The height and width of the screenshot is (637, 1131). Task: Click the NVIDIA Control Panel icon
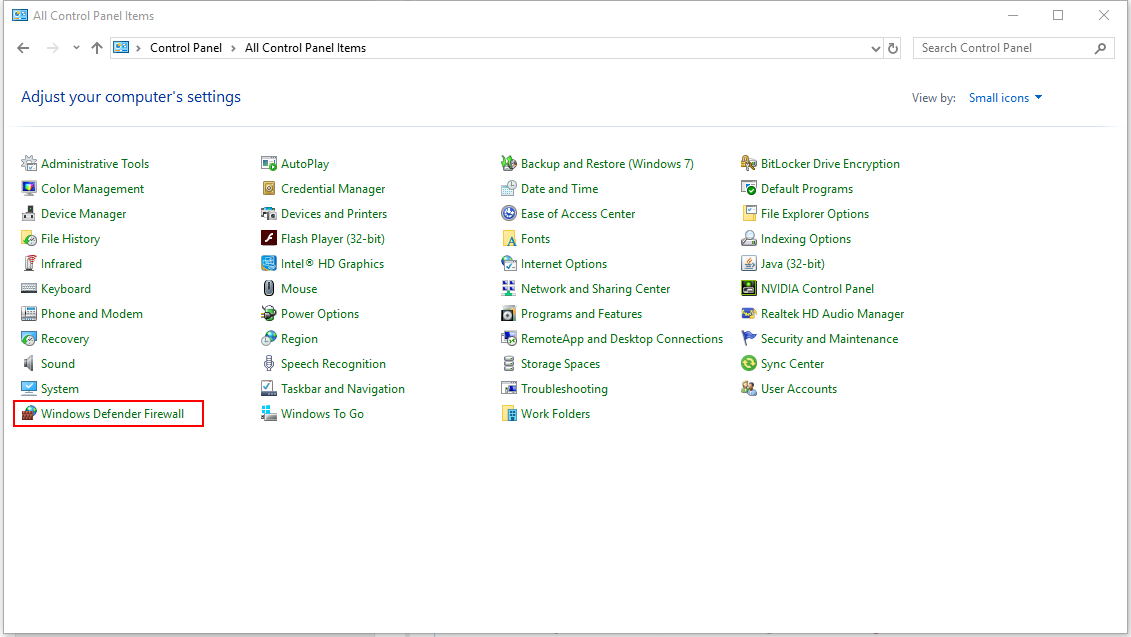coord(749,289)
